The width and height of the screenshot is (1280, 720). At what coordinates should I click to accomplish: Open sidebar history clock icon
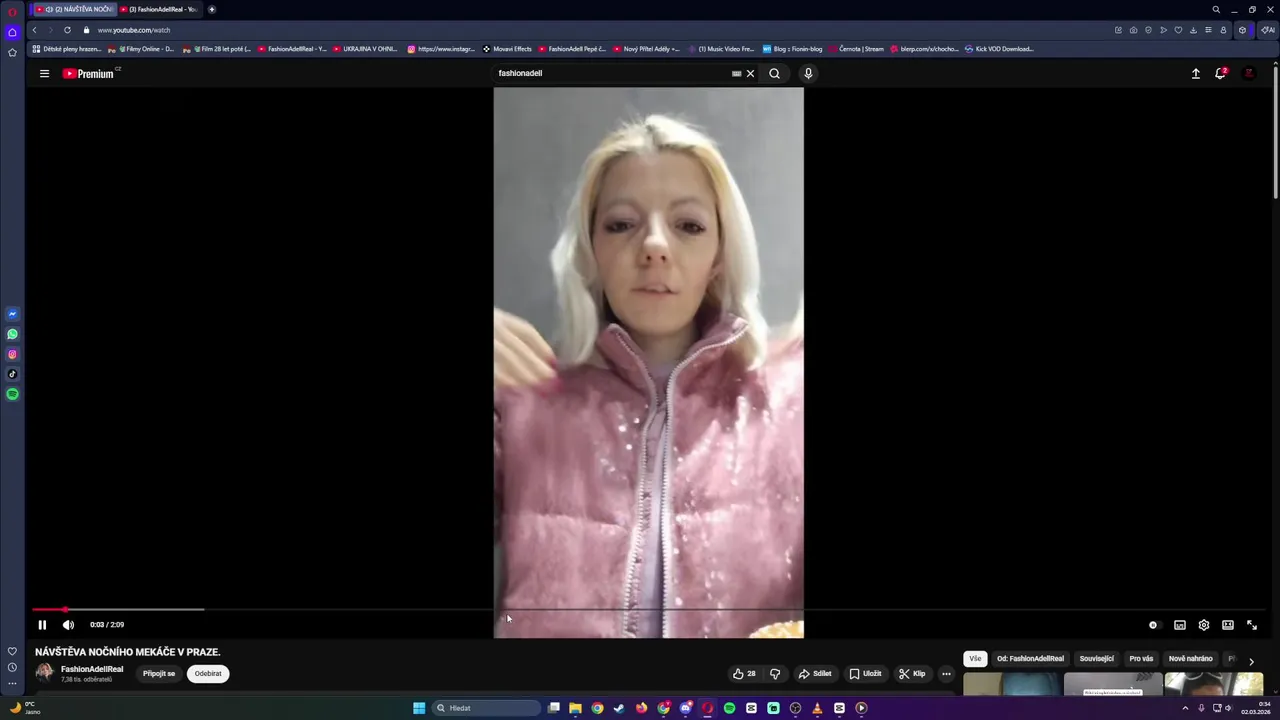(12, 667)
